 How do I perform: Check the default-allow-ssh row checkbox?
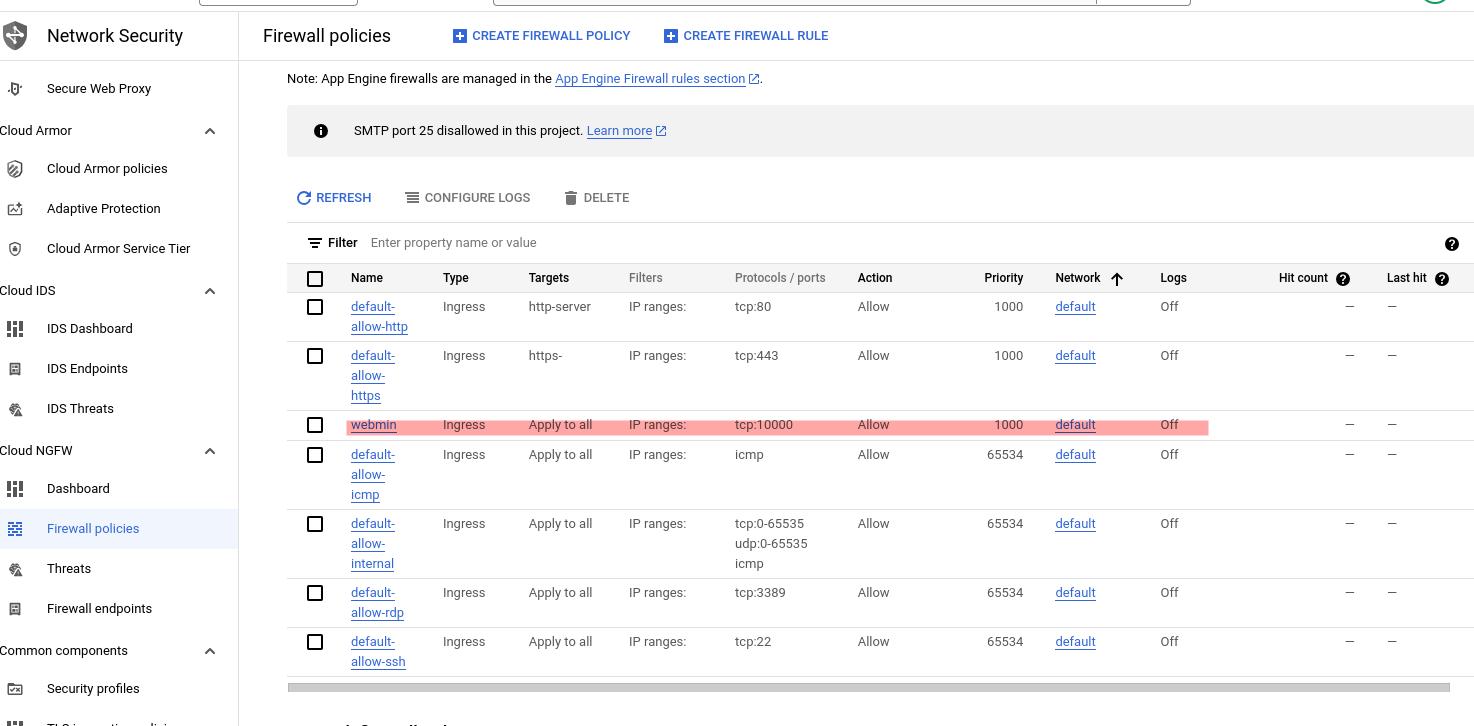(315, 642)
